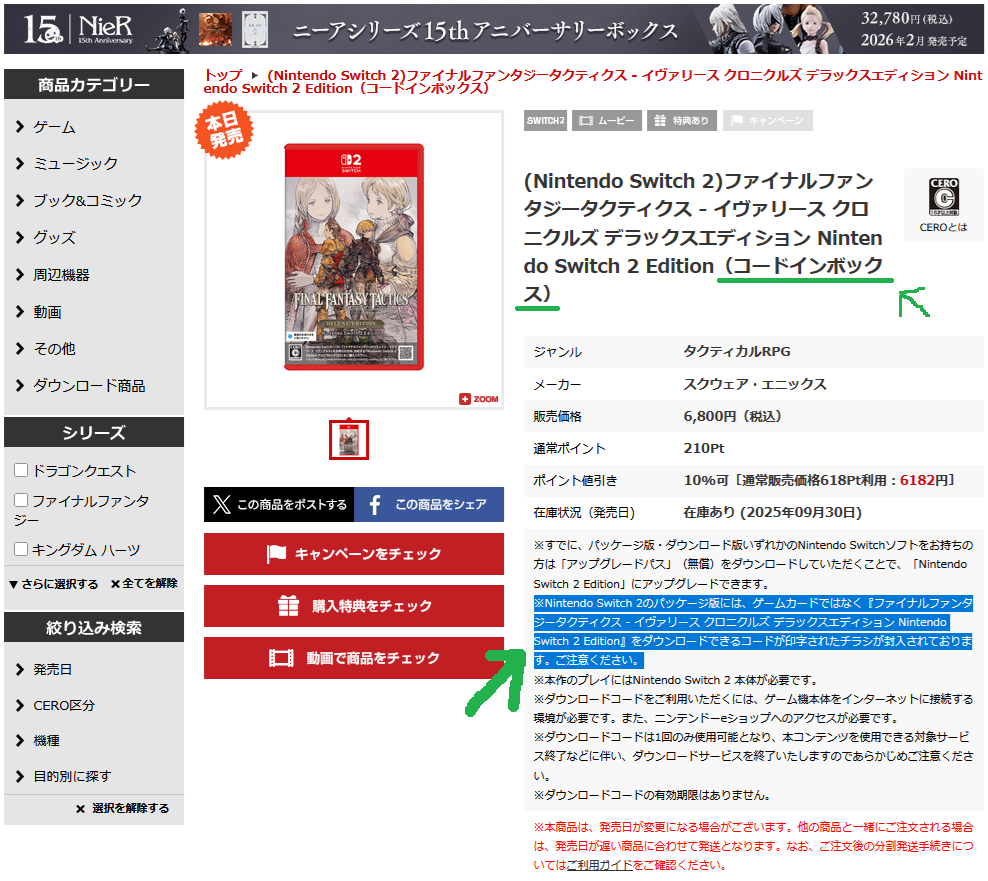Open the ご利用ガイド link
The width and height of the screenshot is (988, 881).
(x=599, y=865)
